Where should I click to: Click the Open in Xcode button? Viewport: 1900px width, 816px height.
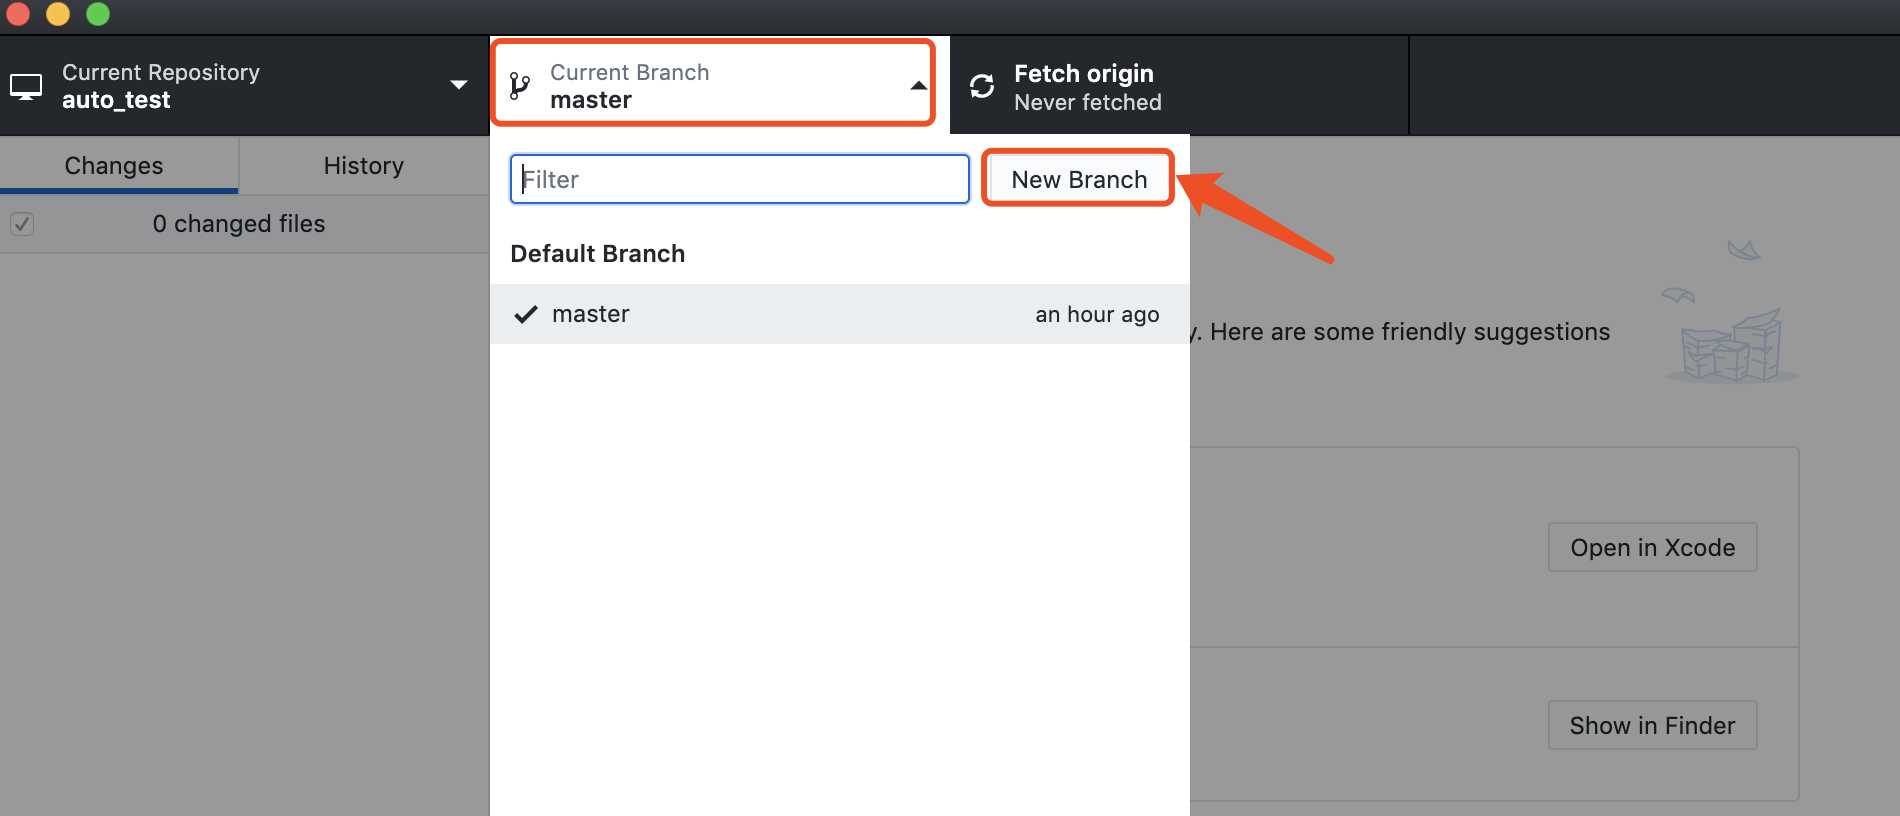coord(1652,547)
